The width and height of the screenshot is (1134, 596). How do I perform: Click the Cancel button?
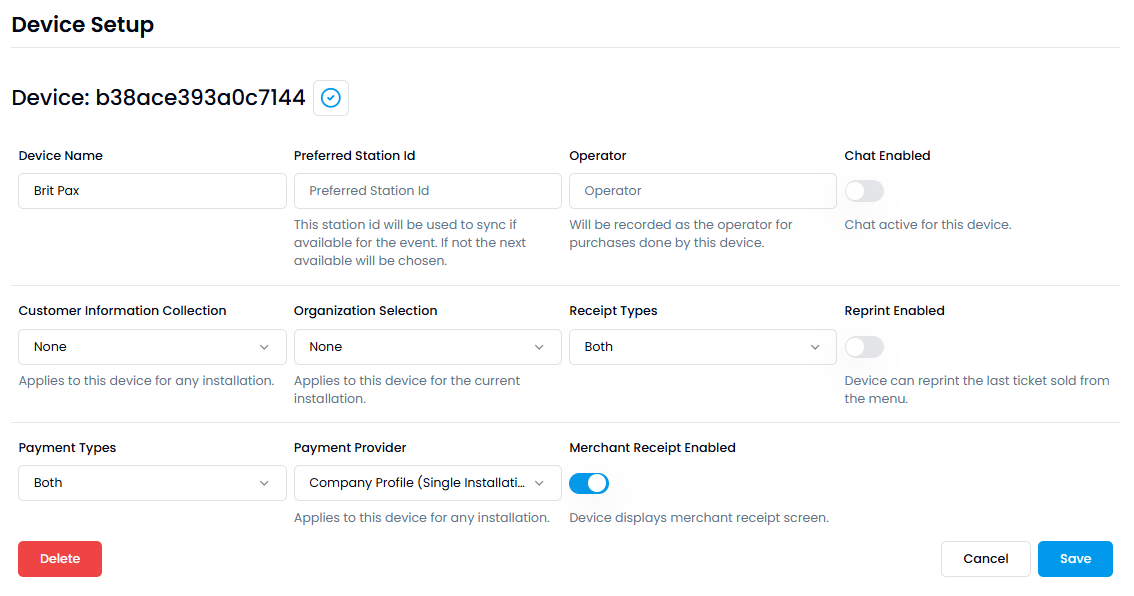[985, 559]
